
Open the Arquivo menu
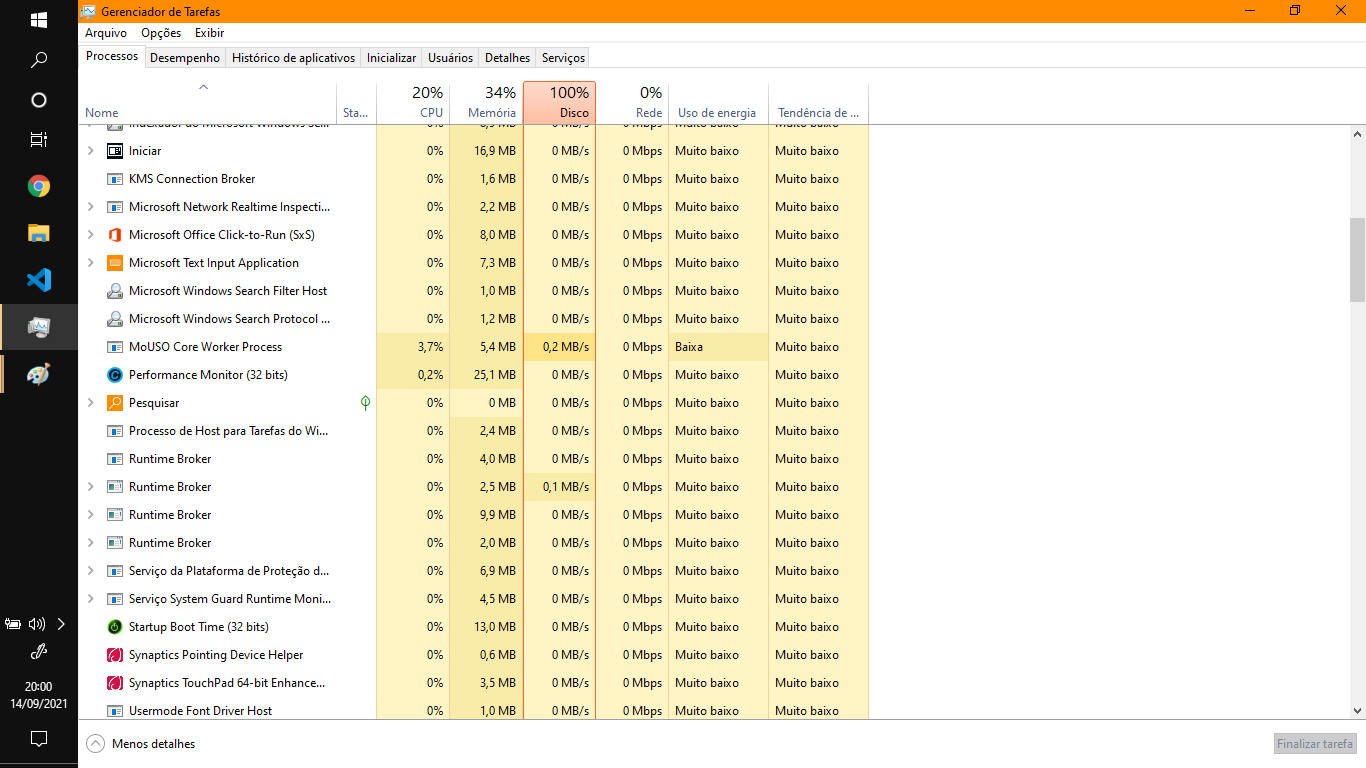coord(106,33)
